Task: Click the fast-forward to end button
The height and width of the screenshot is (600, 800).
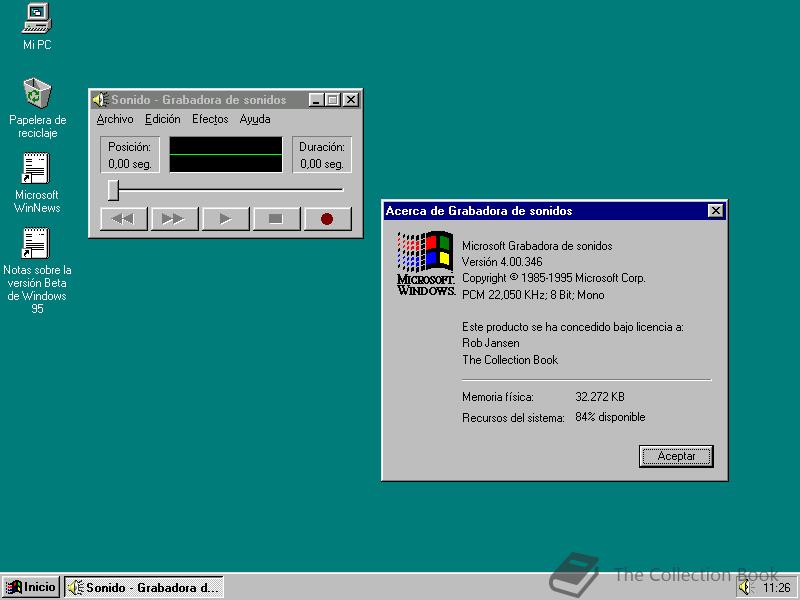Action: pos(174,219)
